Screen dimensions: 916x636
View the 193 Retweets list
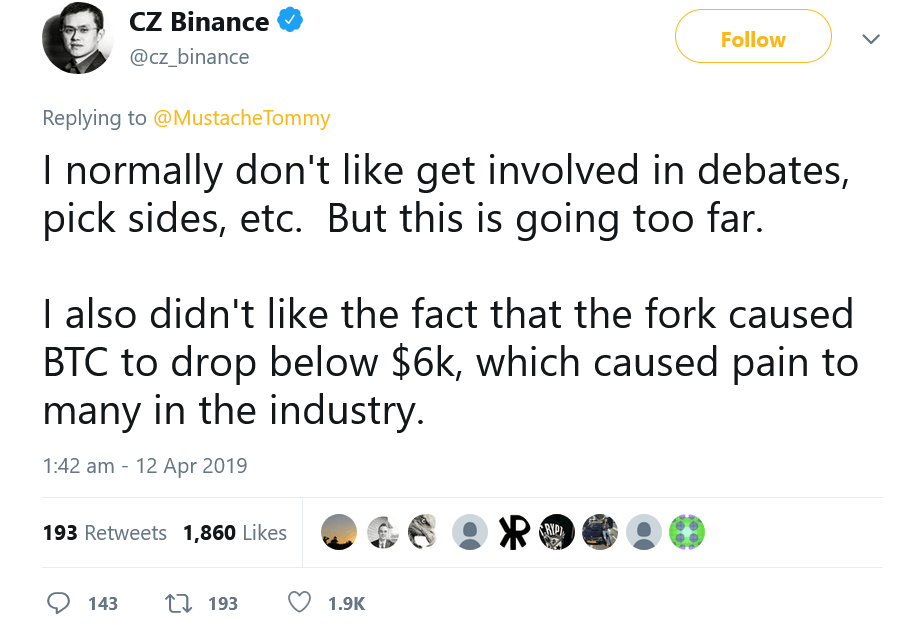click(x=104, y=533)
